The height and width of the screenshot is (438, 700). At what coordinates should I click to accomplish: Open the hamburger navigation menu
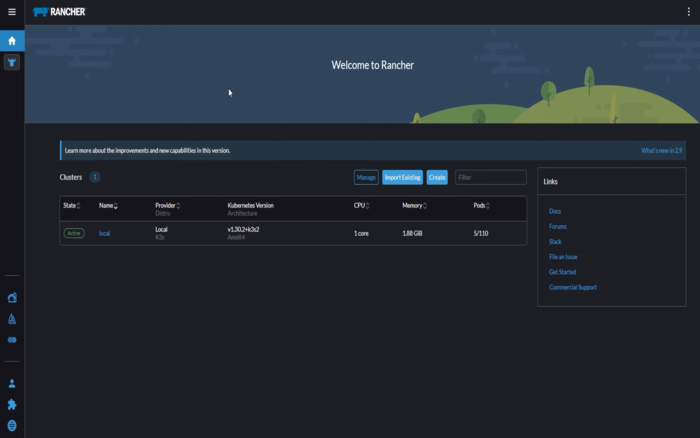coord(12,12)
